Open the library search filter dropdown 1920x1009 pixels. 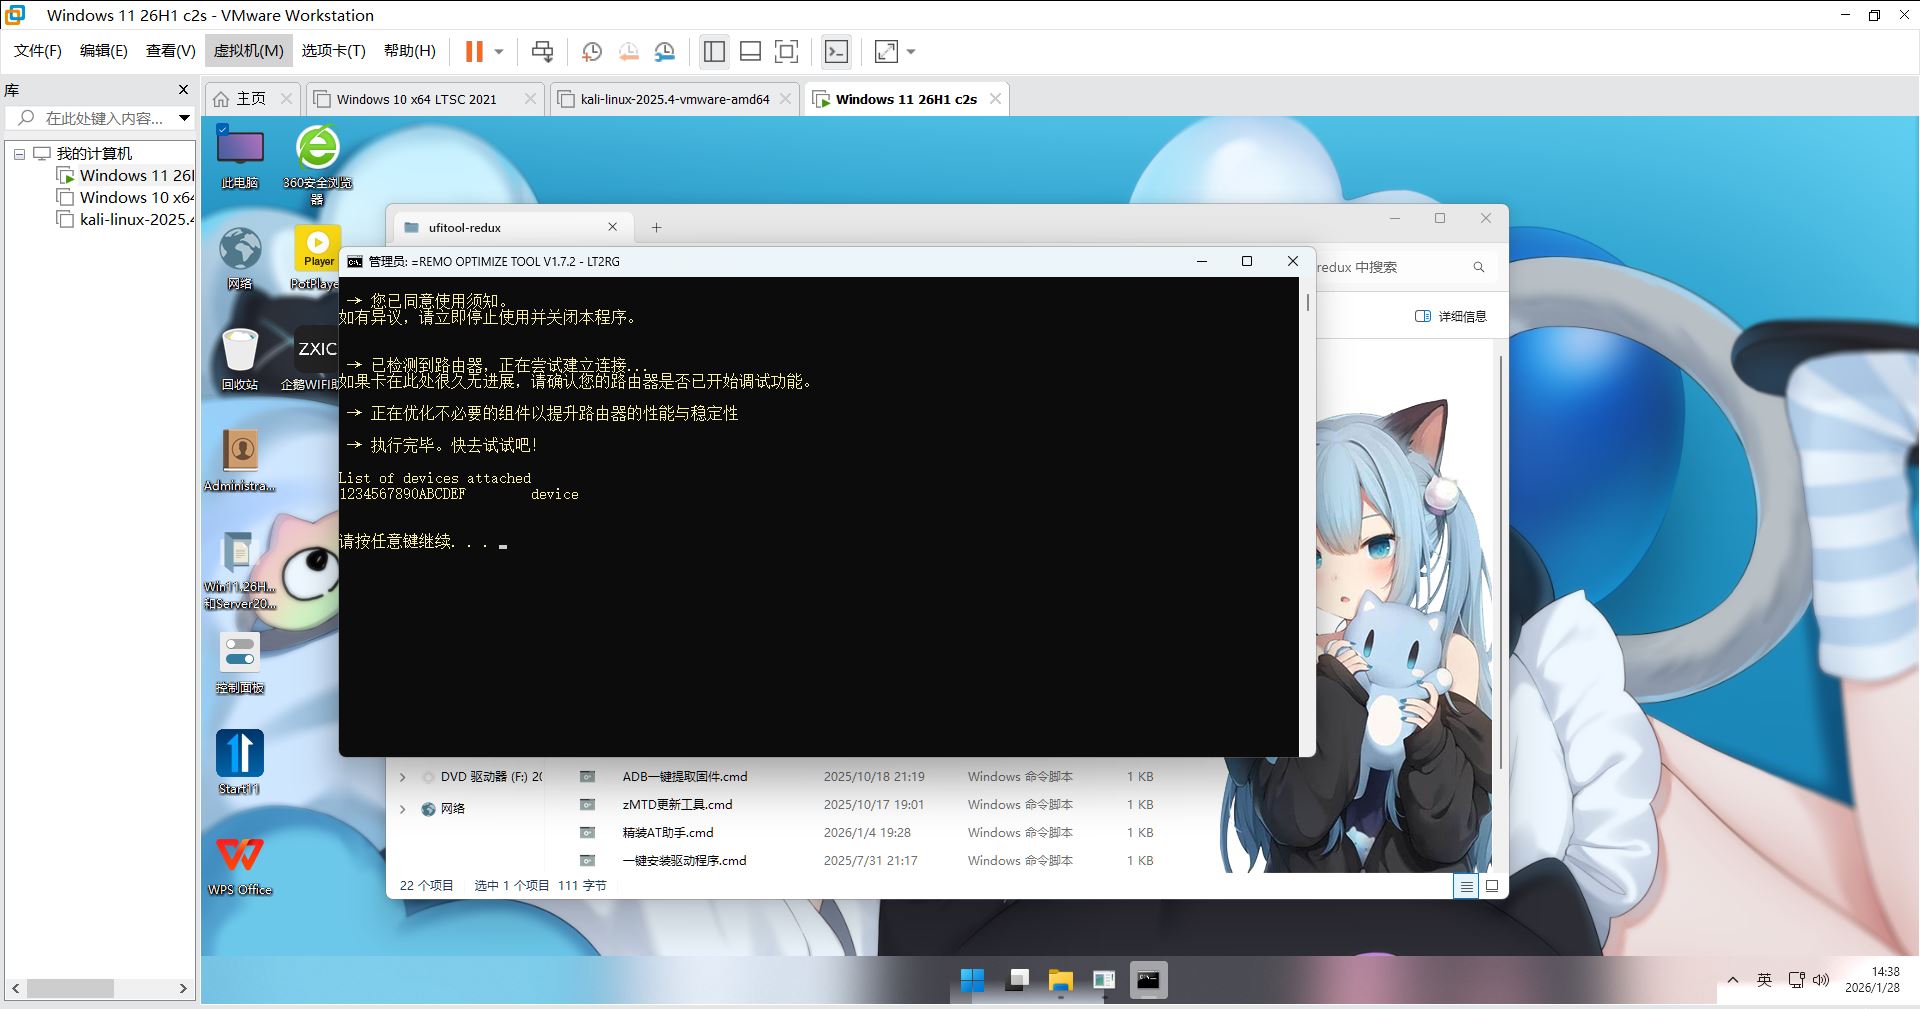[185, 118]
